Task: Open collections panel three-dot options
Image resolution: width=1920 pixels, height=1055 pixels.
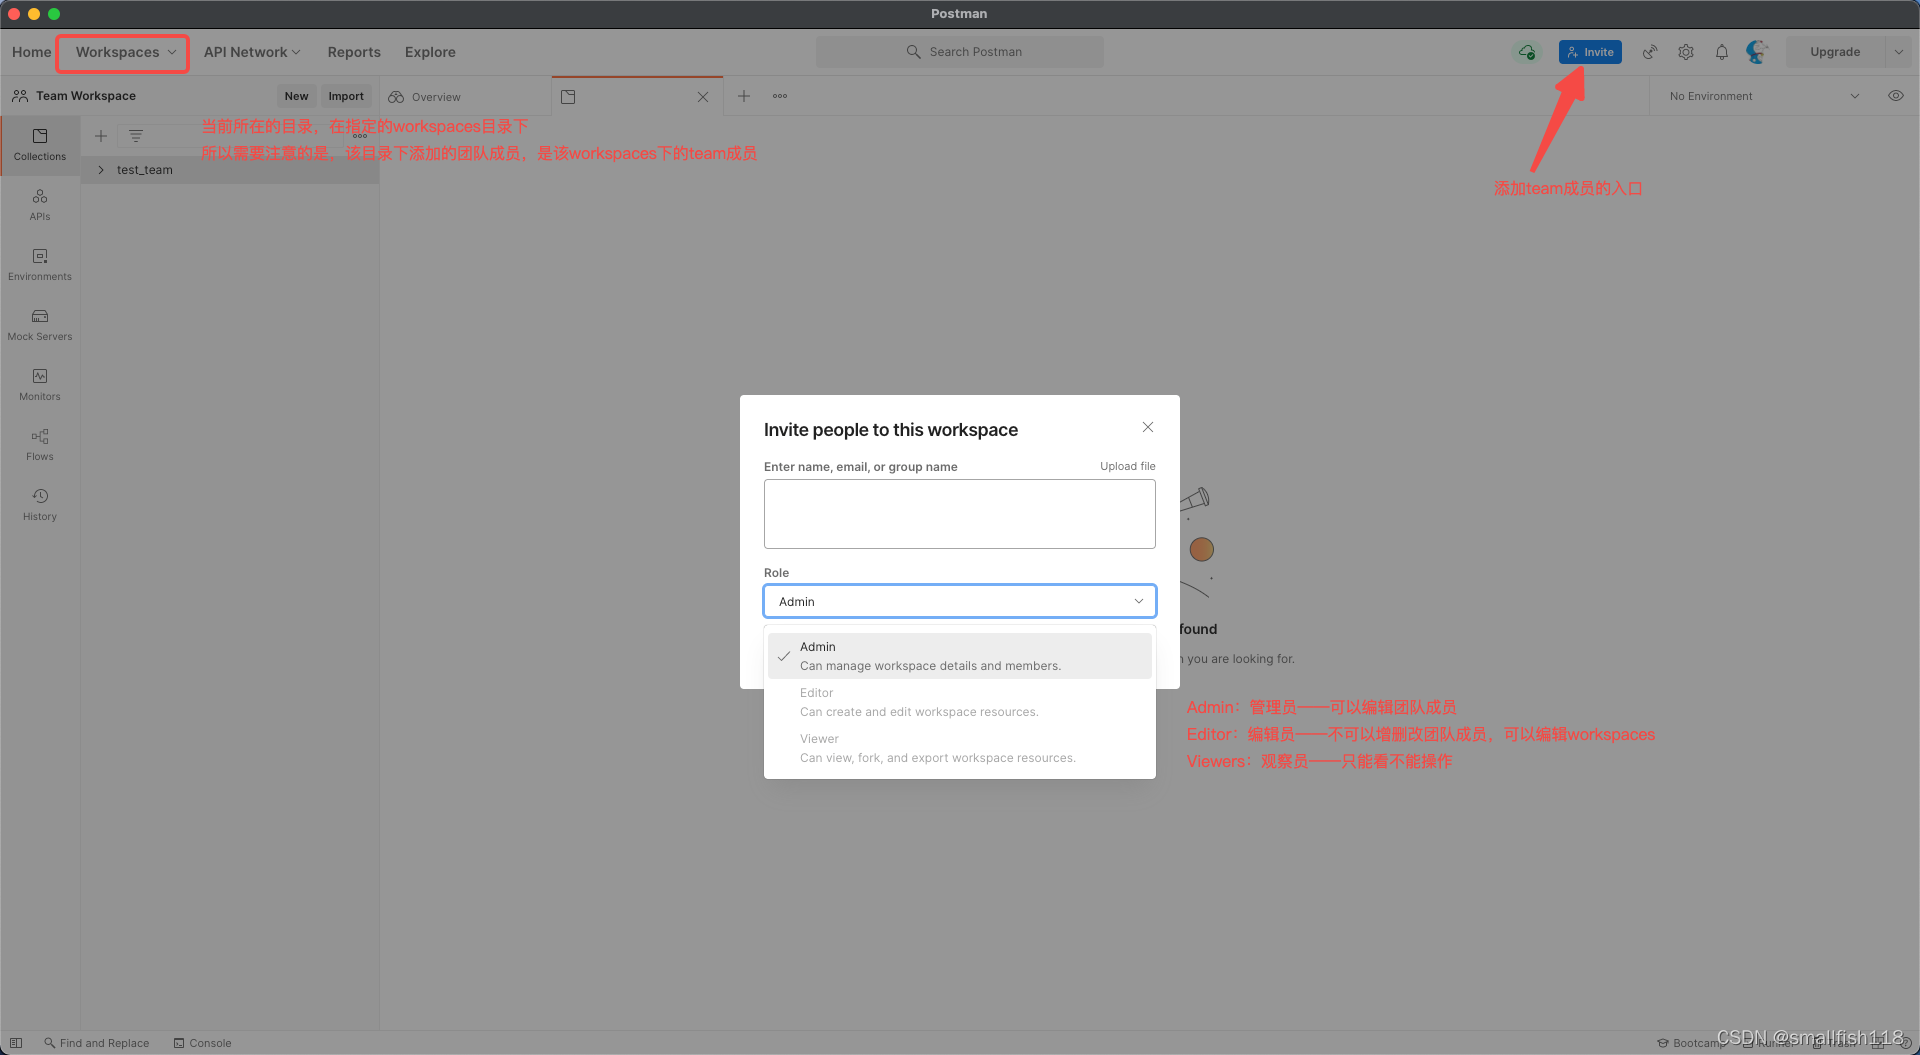Action: (360, 136)
